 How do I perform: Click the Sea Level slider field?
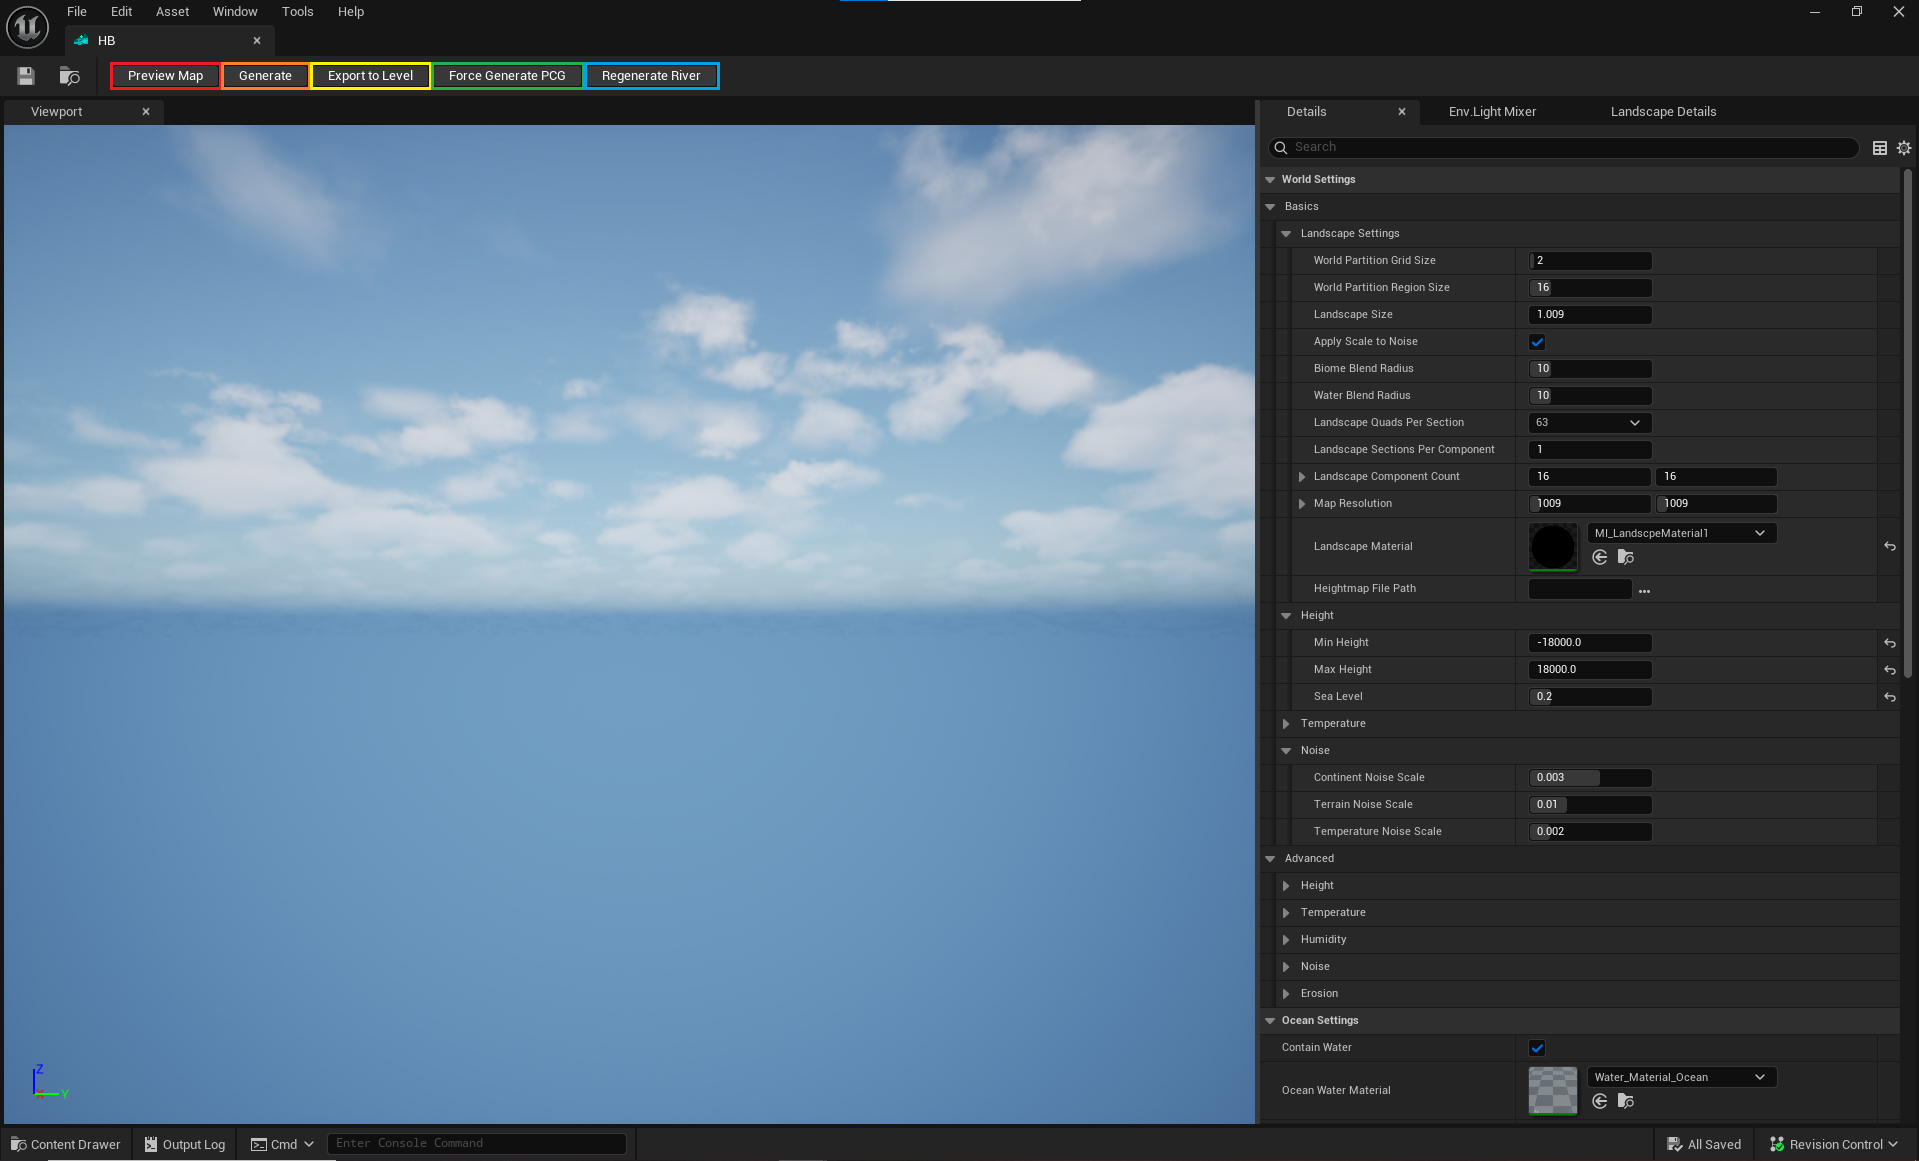[x=1590, y=697]
